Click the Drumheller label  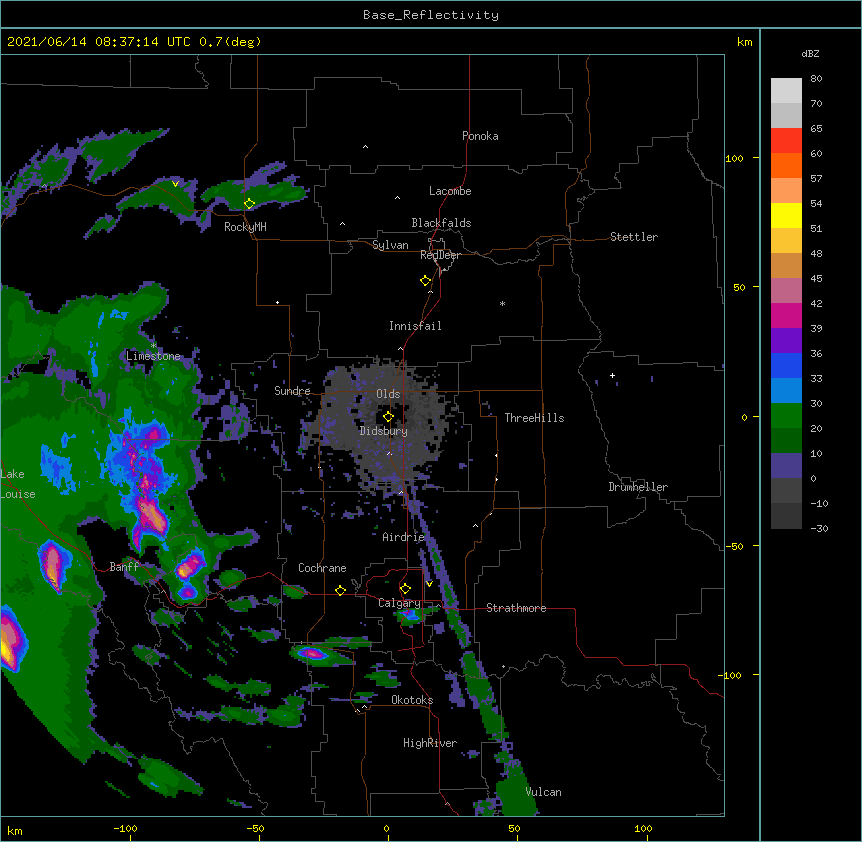pos(638,487)
